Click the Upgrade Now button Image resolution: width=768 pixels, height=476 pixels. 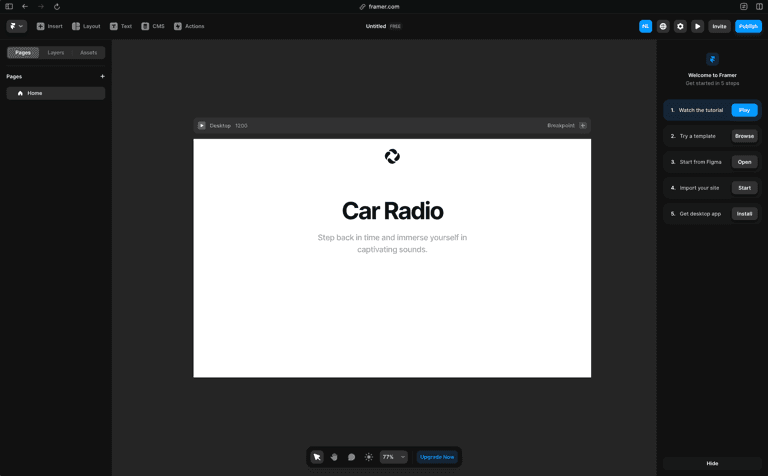tap(437, 457)
